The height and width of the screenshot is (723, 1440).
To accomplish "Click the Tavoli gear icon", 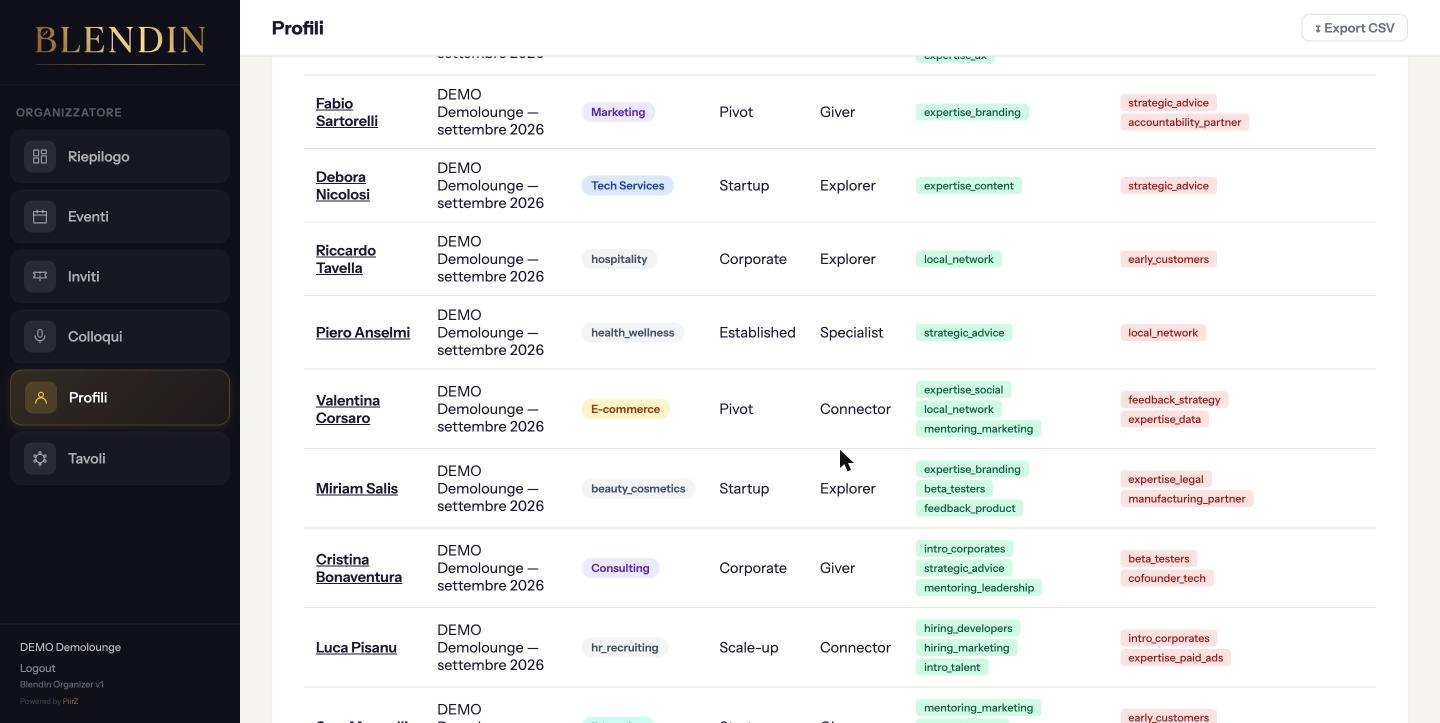I will click(40, 459).
